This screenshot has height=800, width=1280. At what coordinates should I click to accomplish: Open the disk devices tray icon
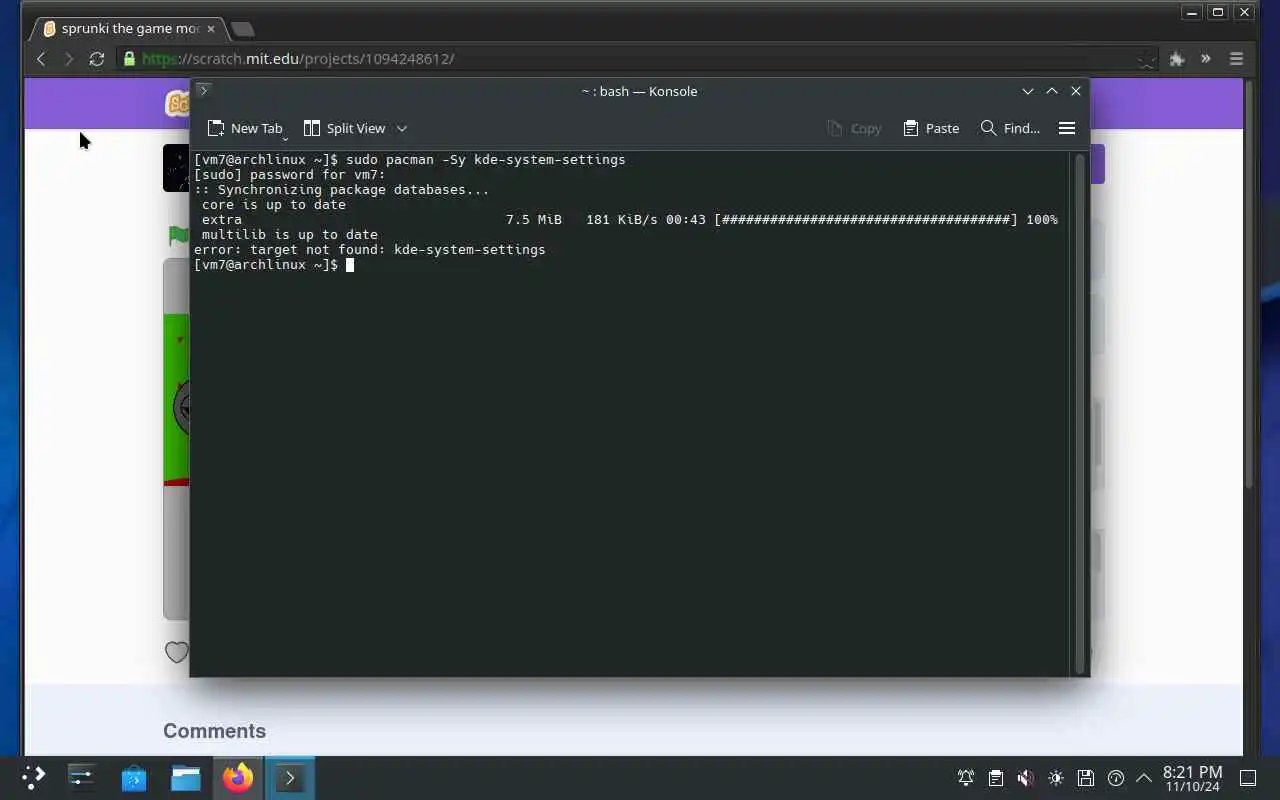coord(1086,778)
